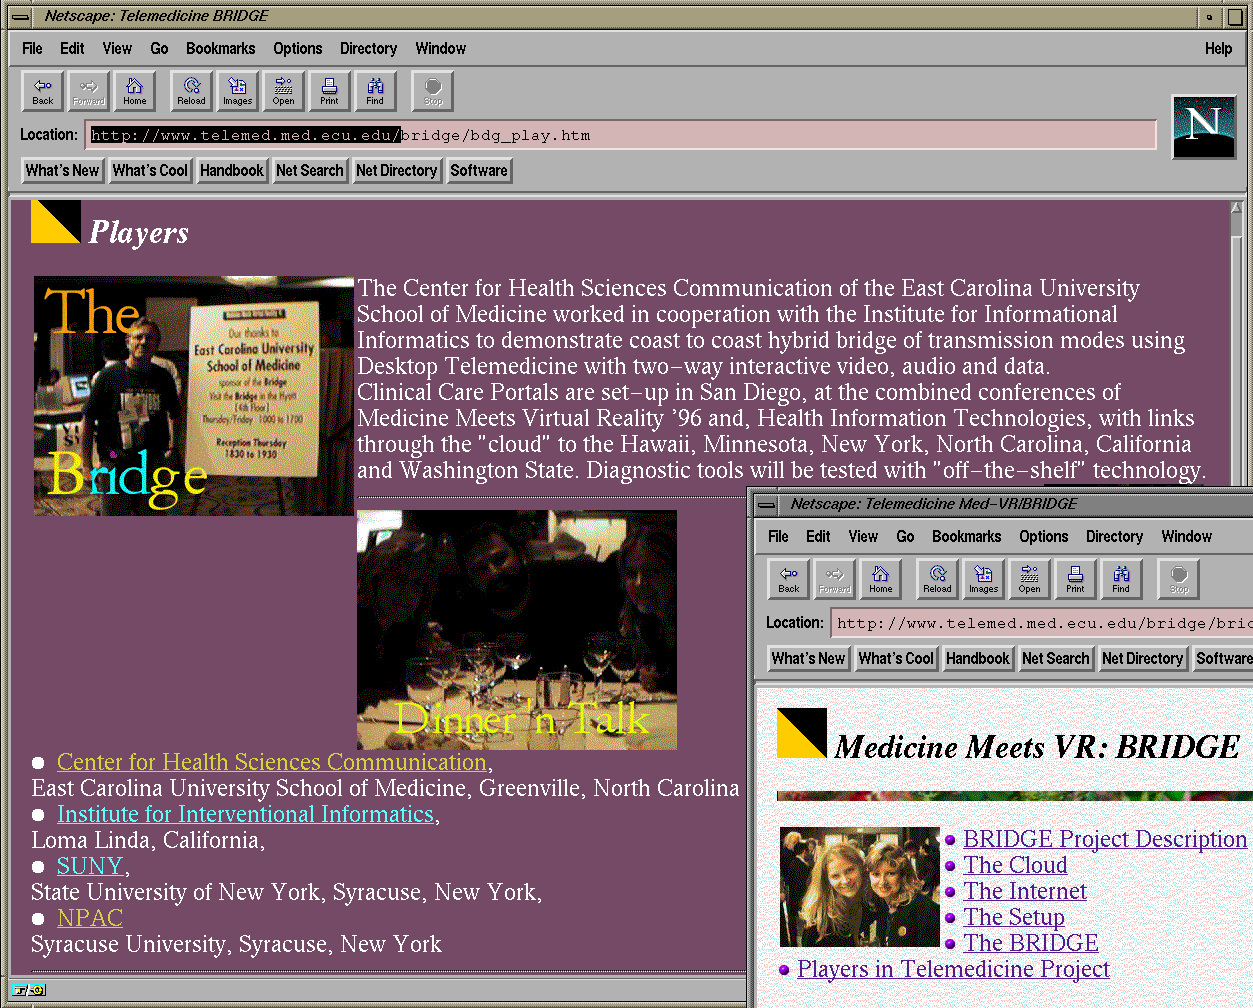Click Net Search in Med-VR/BRIDGE window
The image size is (1253, 1008).
click(x=1056, y=659)
